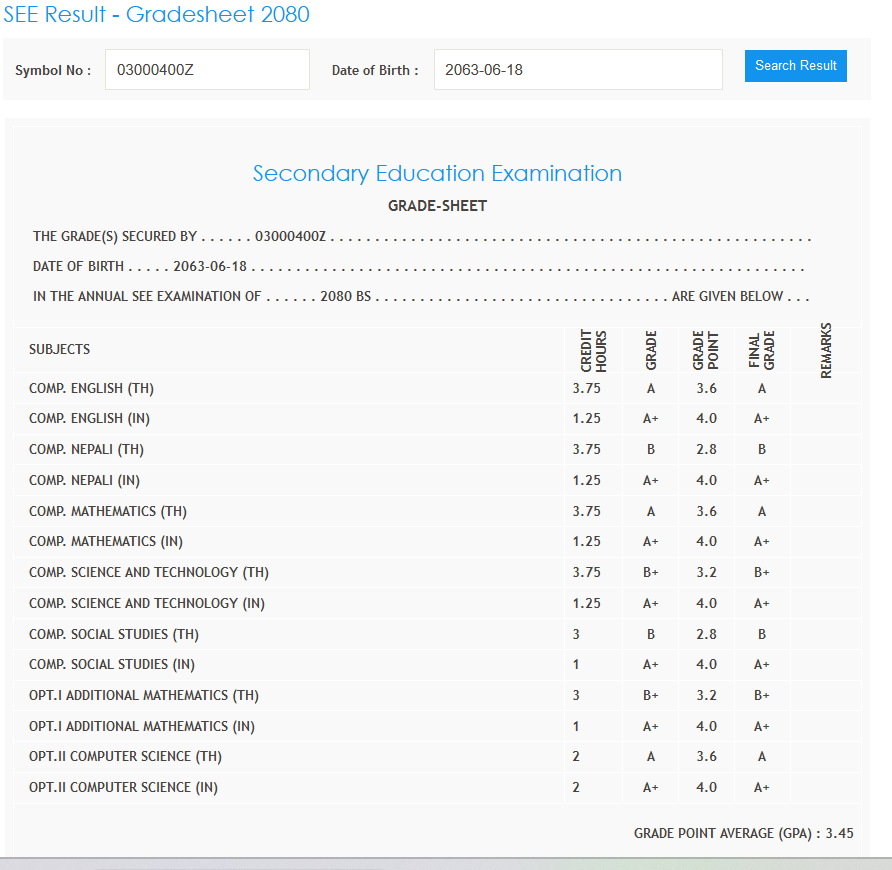
Task: Focus the Symbol No input field
Action: coord(207,70)
